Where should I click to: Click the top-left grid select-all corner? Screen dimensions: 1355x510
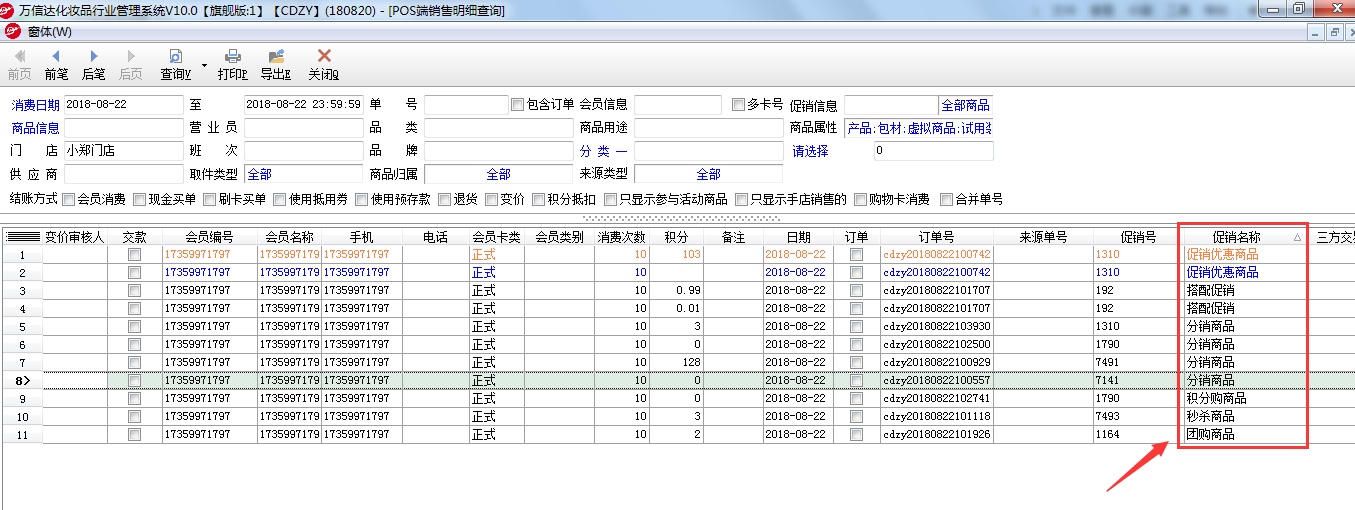point(22,237)
